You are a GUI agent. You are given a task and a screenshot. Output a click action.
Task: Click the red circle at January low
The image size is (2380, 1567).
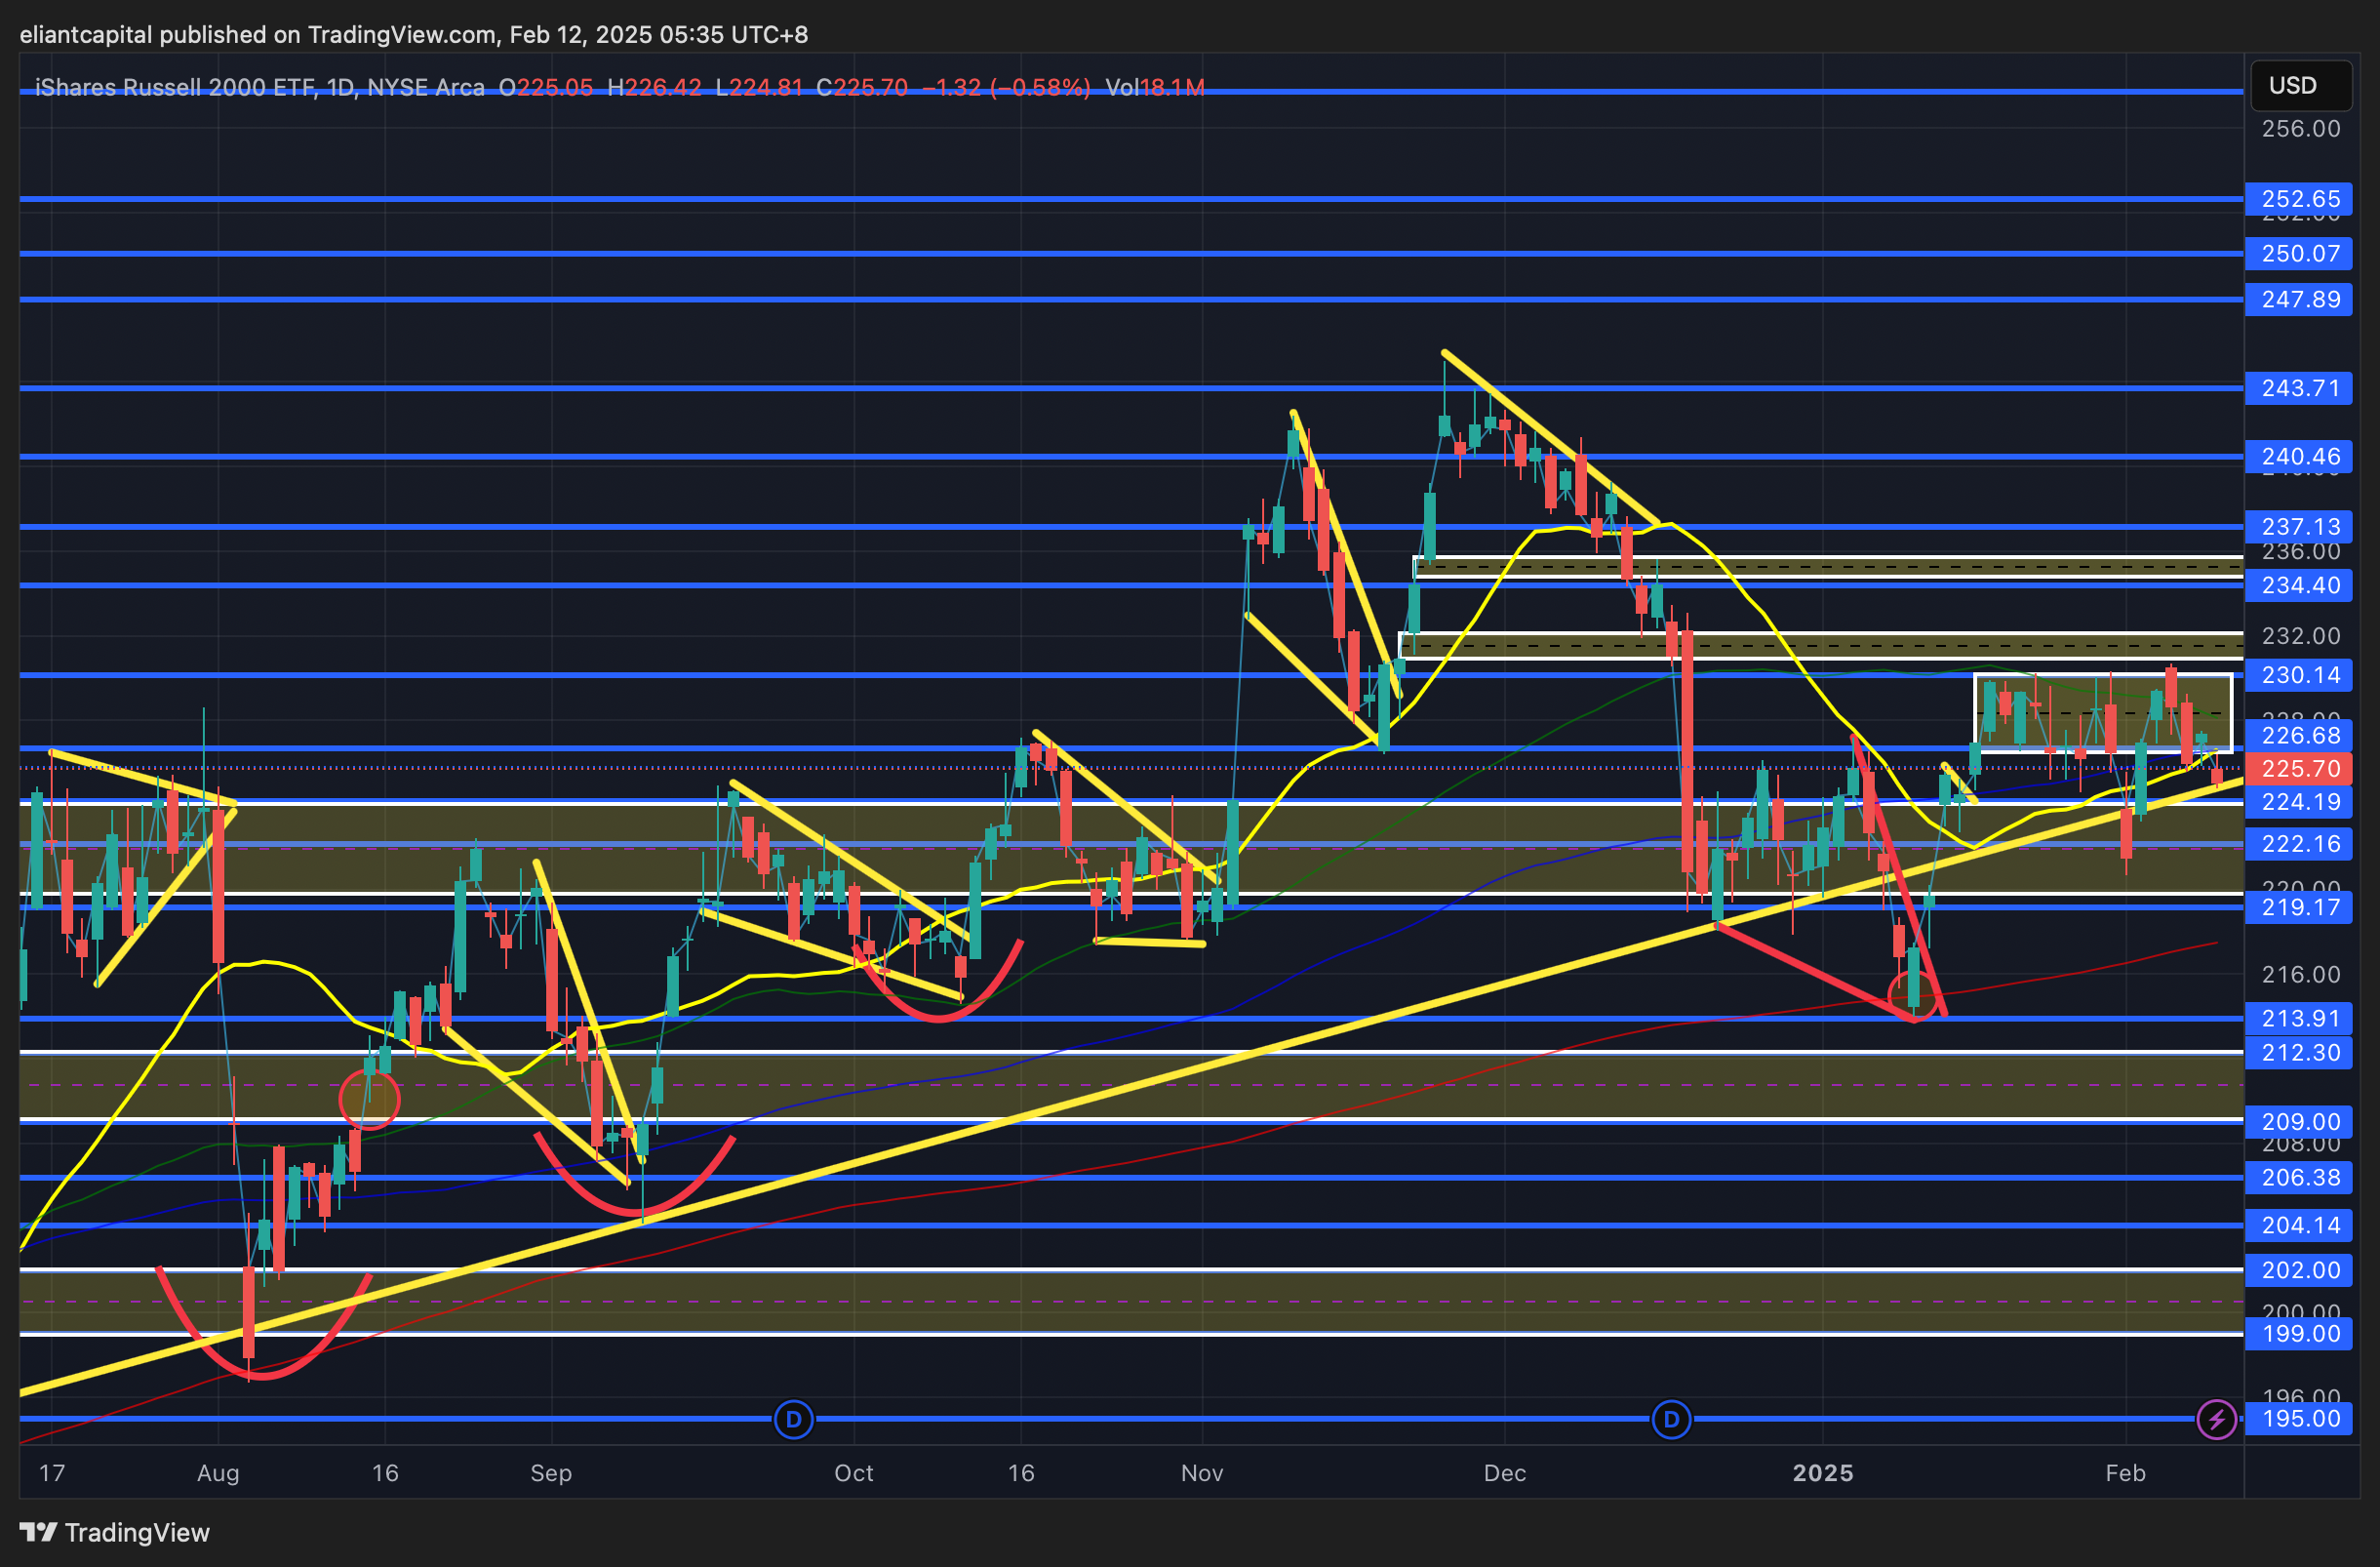[x=1912, y=994]
